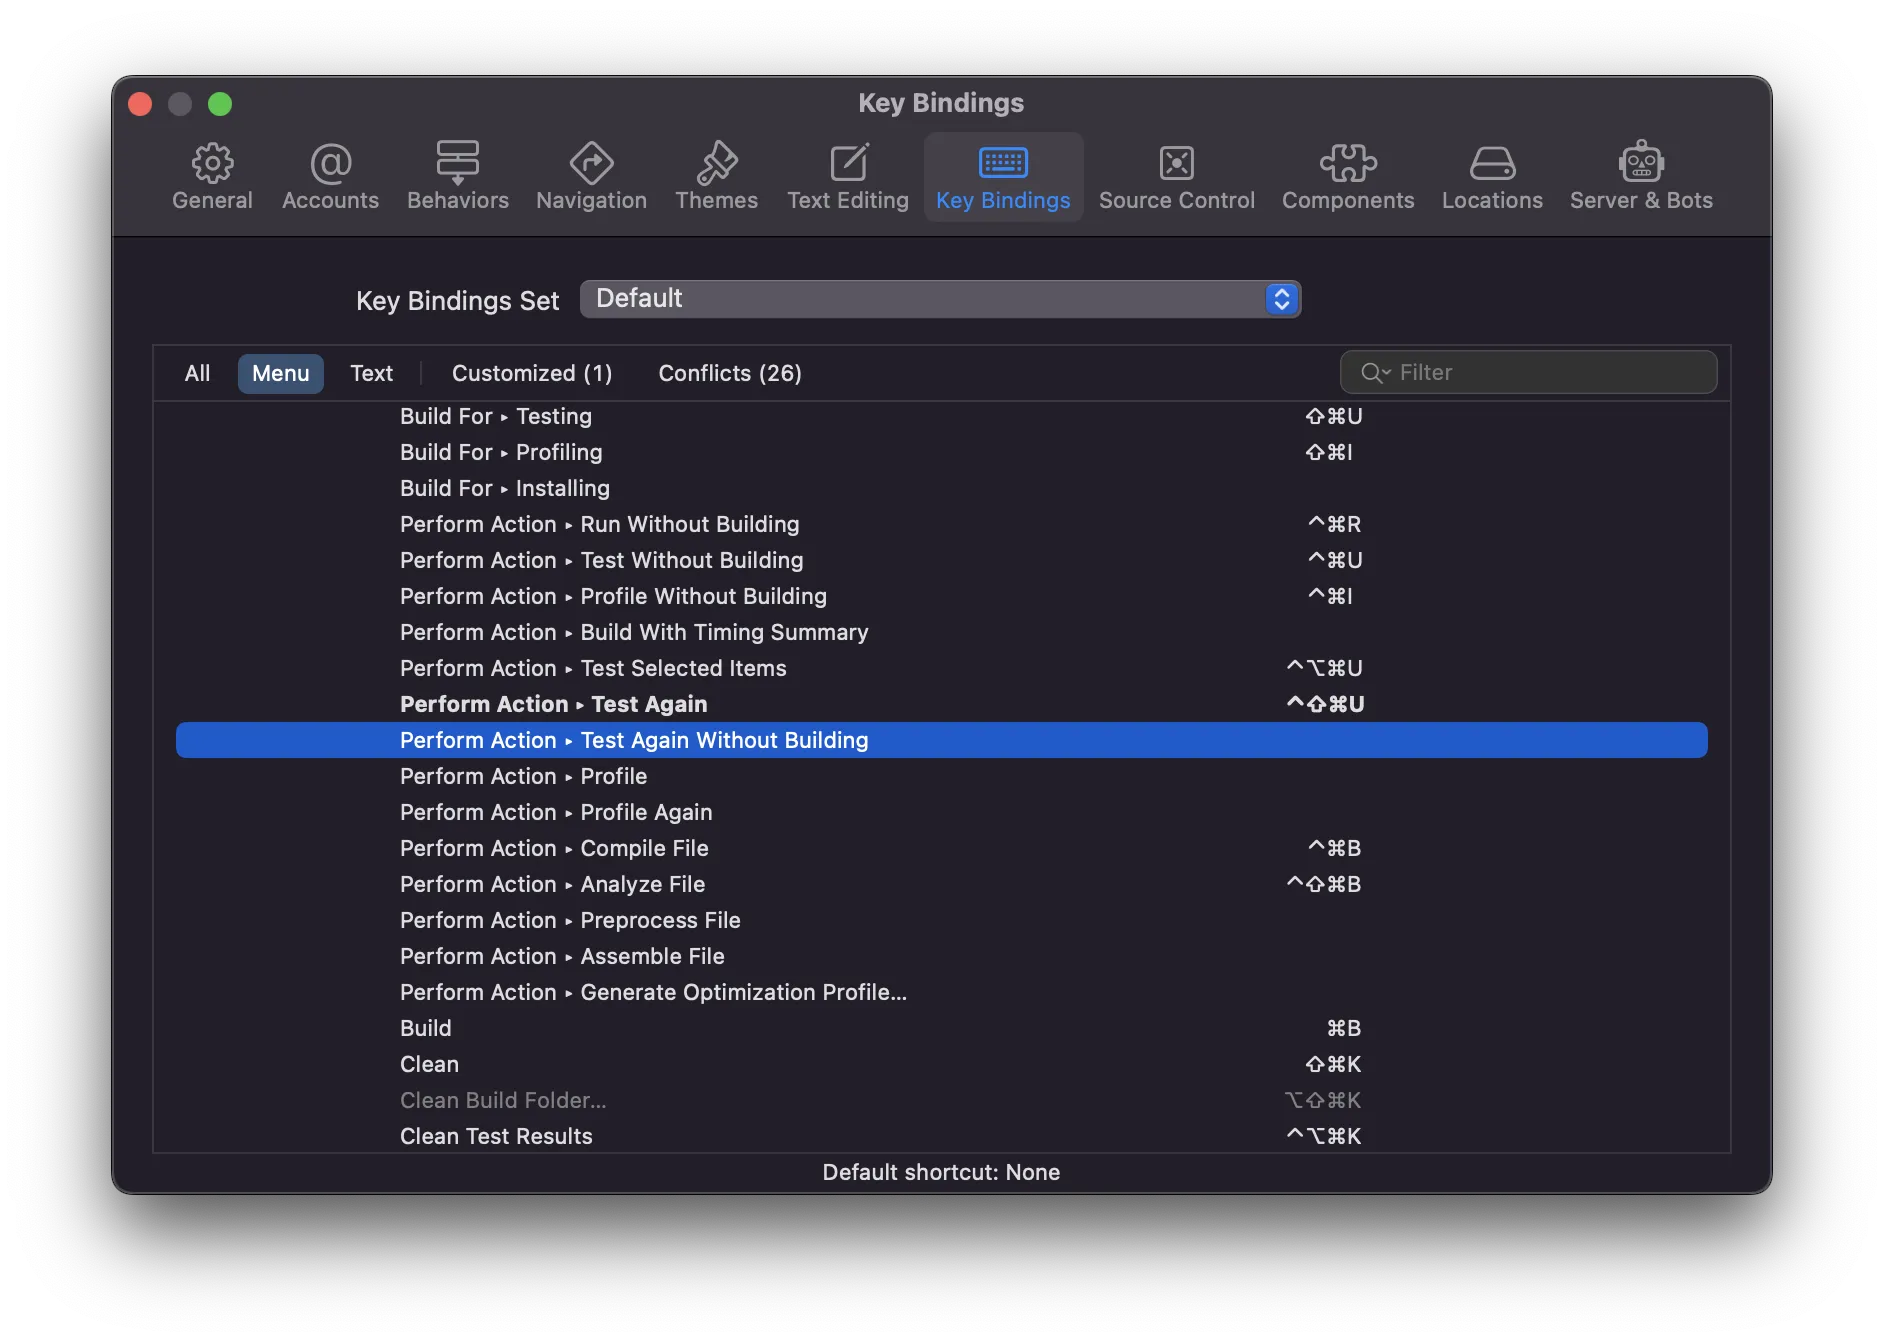Click the Key Bindings keyboard icon
The height and width of the screenshot is (1342, 1884).
click(x=1003, y=163)
